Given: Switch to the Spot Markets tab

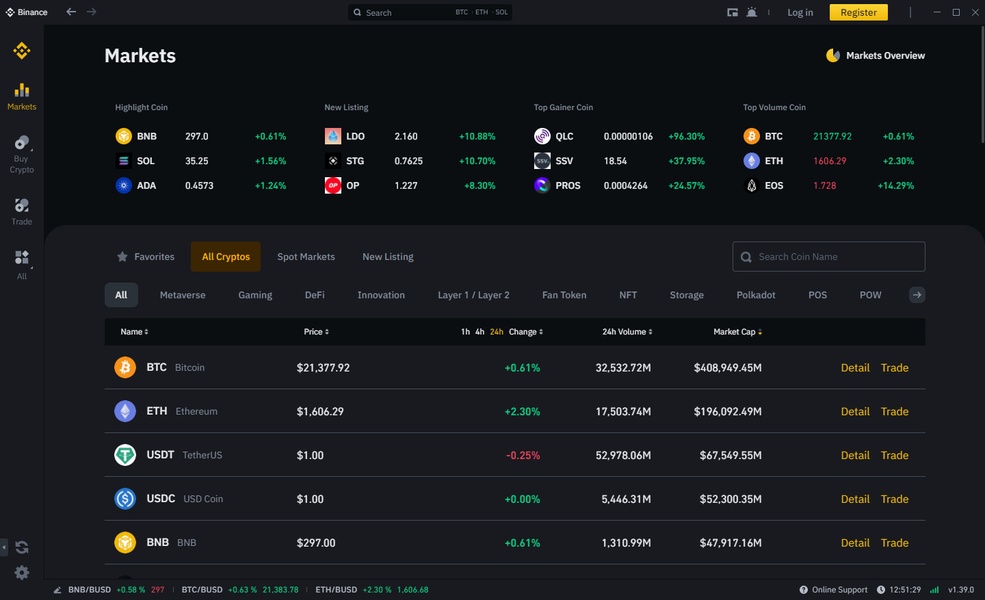Looking at the screenshot, I should coord(306,257).
